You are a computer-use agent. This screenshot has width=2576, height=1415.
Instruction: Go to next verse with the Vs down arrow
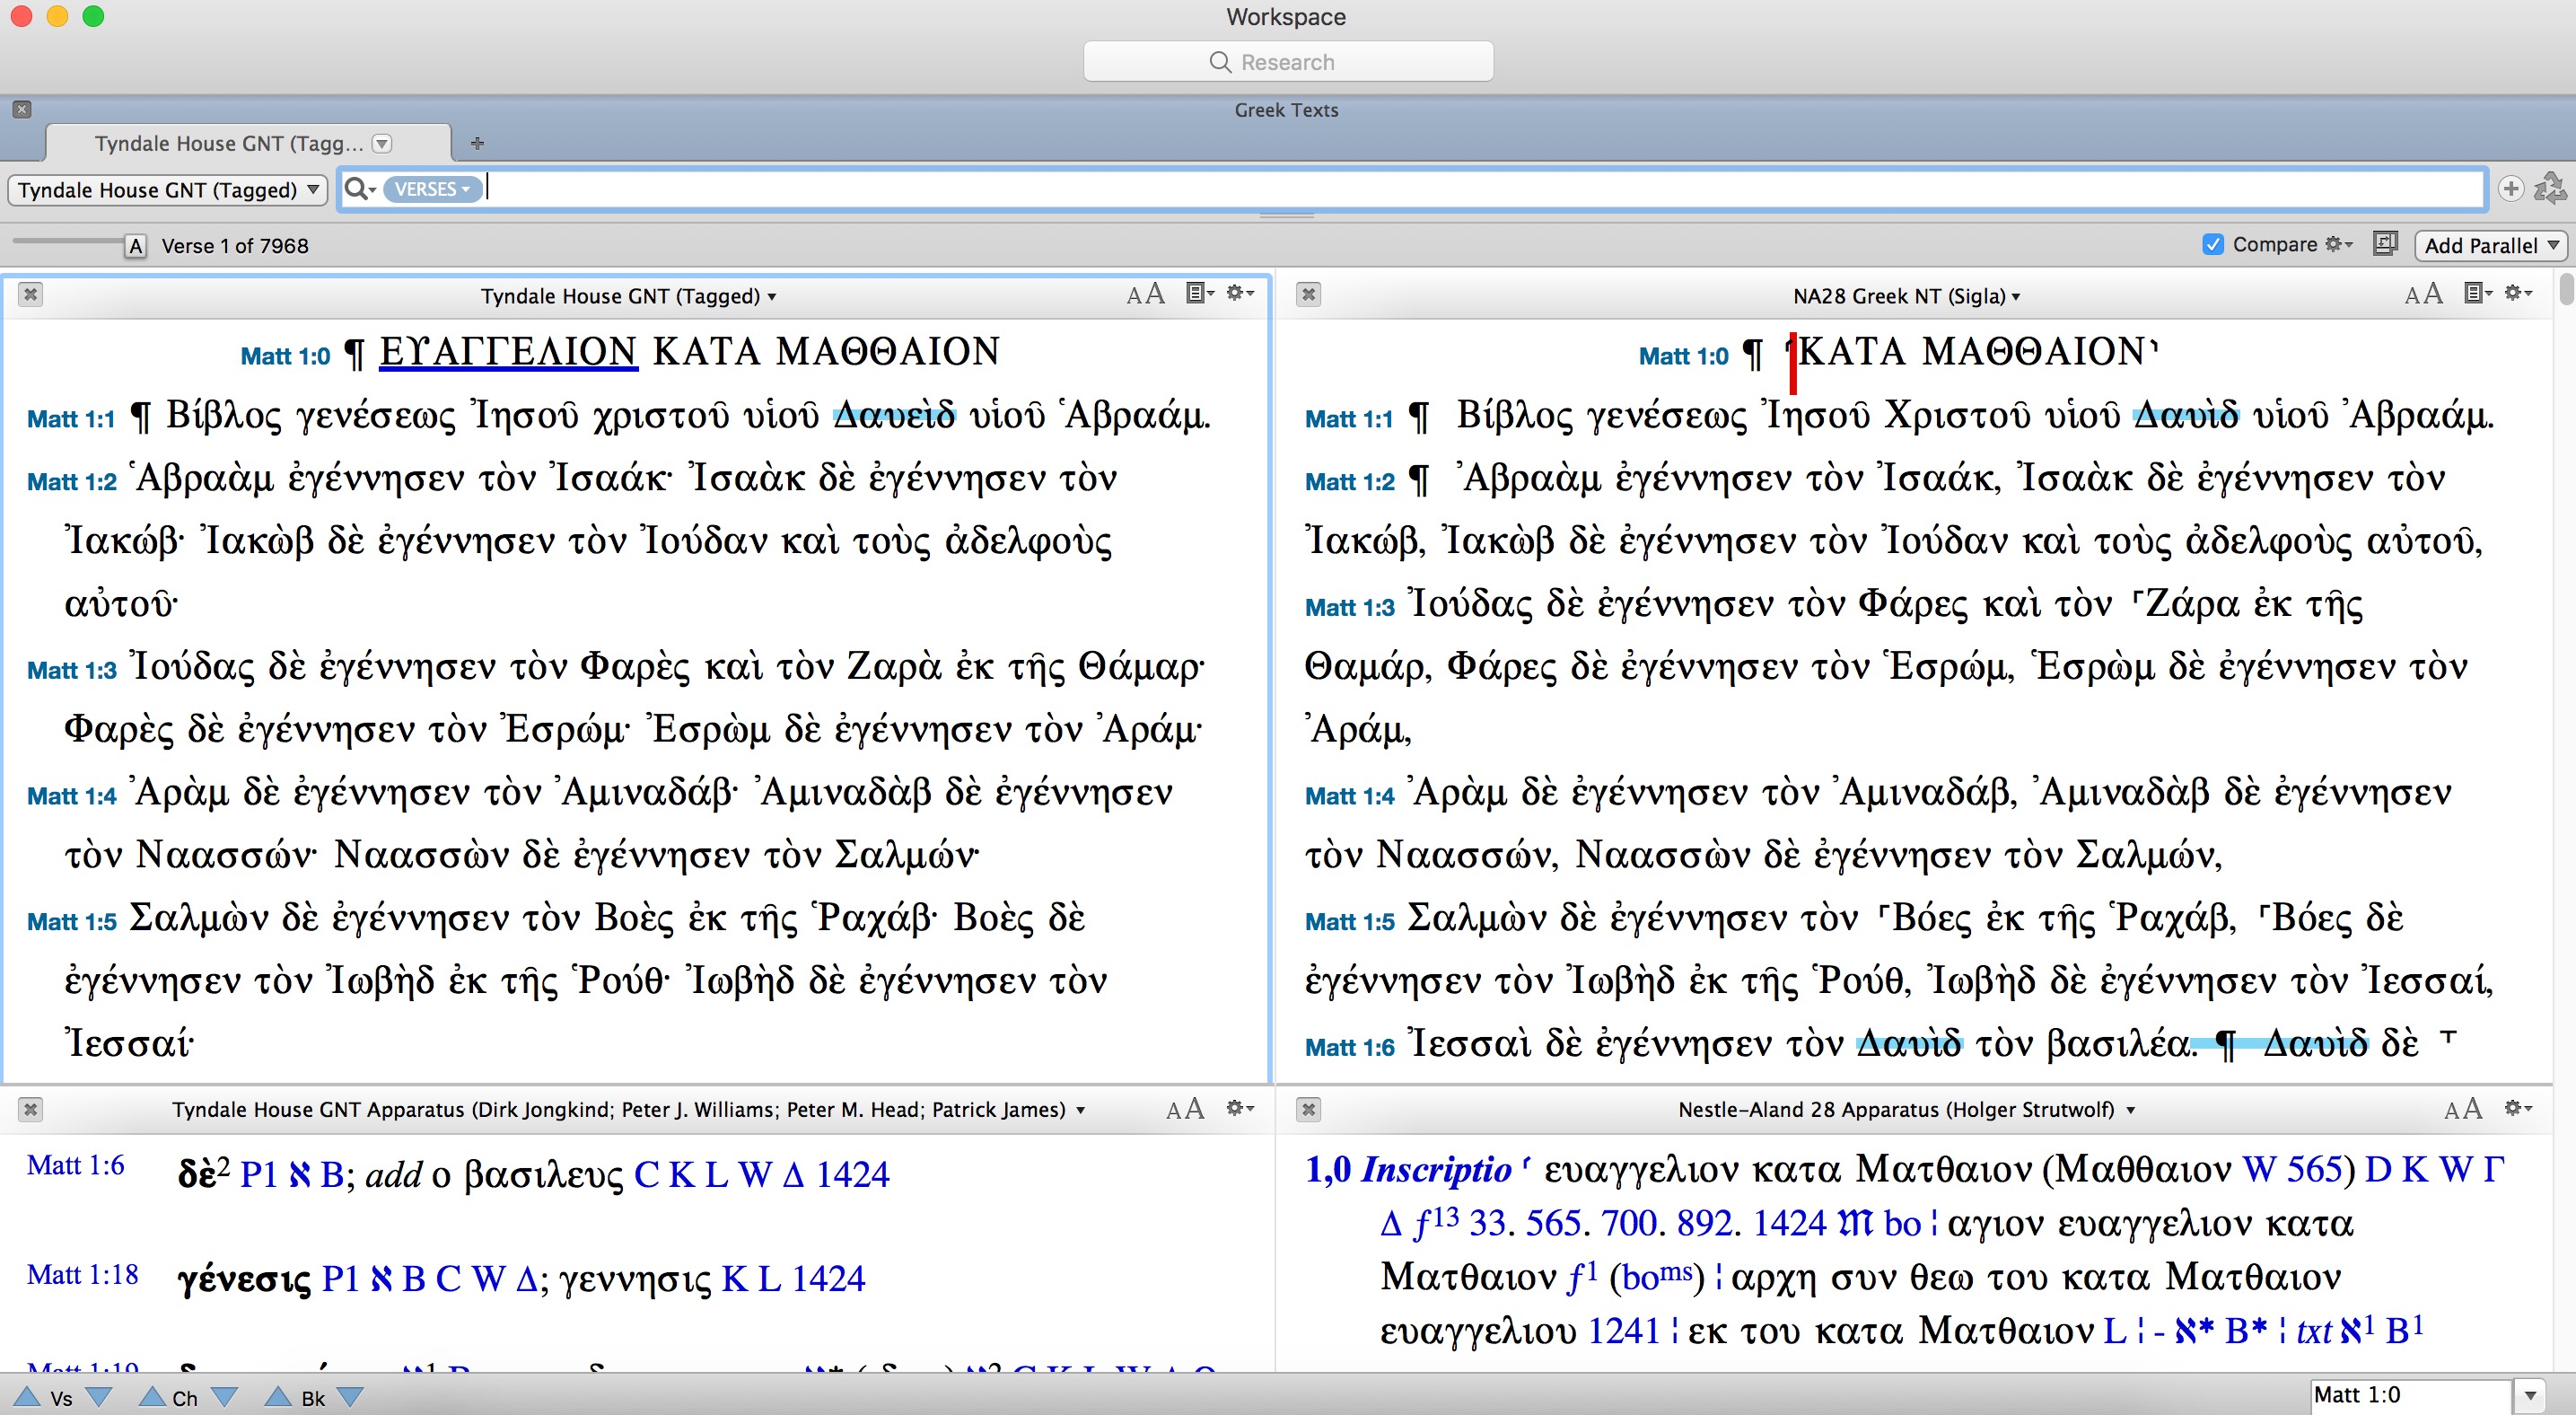tap(99, 1397)
